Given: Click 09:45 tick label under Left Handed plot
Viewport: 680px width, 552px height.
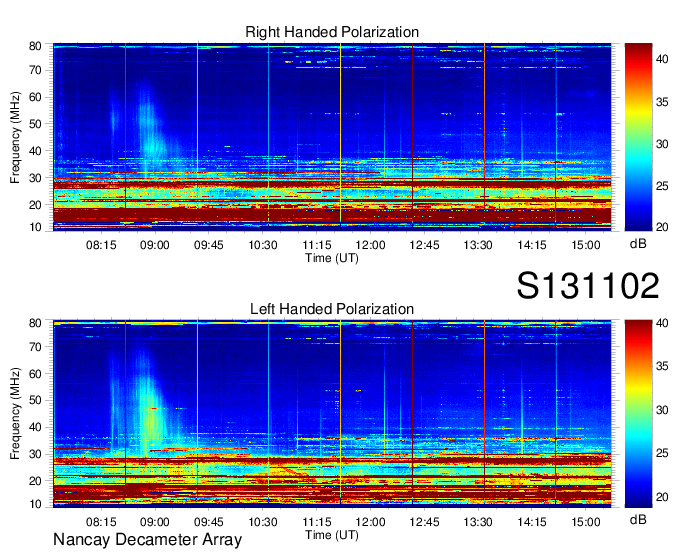Looking at the screenshot, I should click(x=209, y=522).
